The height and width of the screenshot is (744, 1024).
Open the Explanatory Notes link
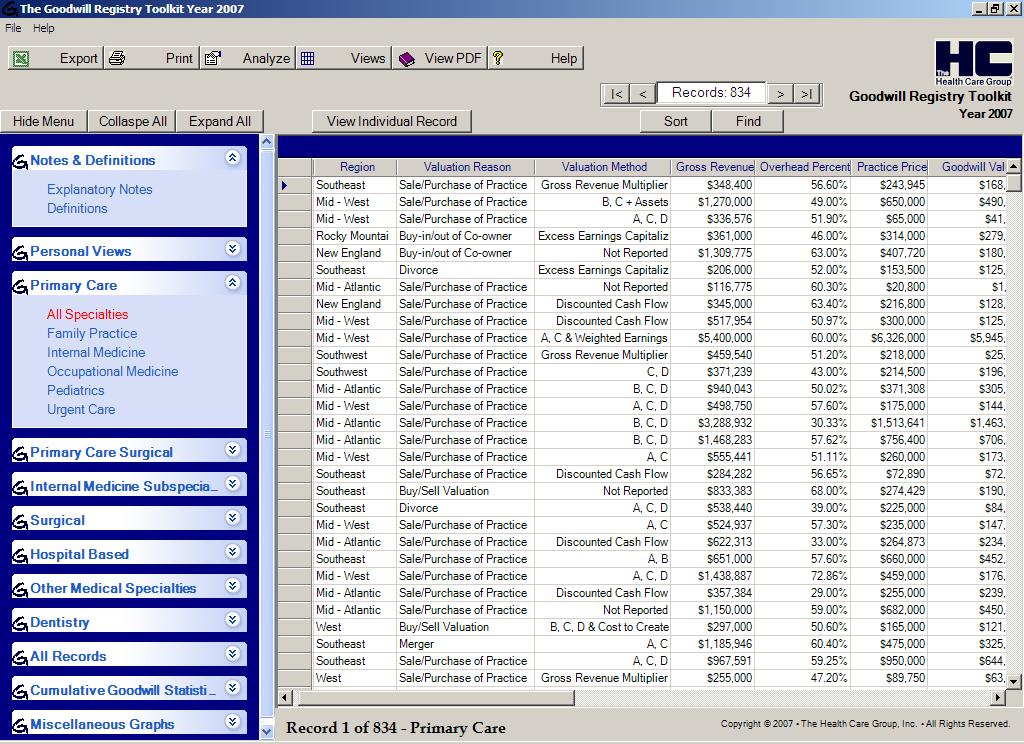tap(99, 189)
